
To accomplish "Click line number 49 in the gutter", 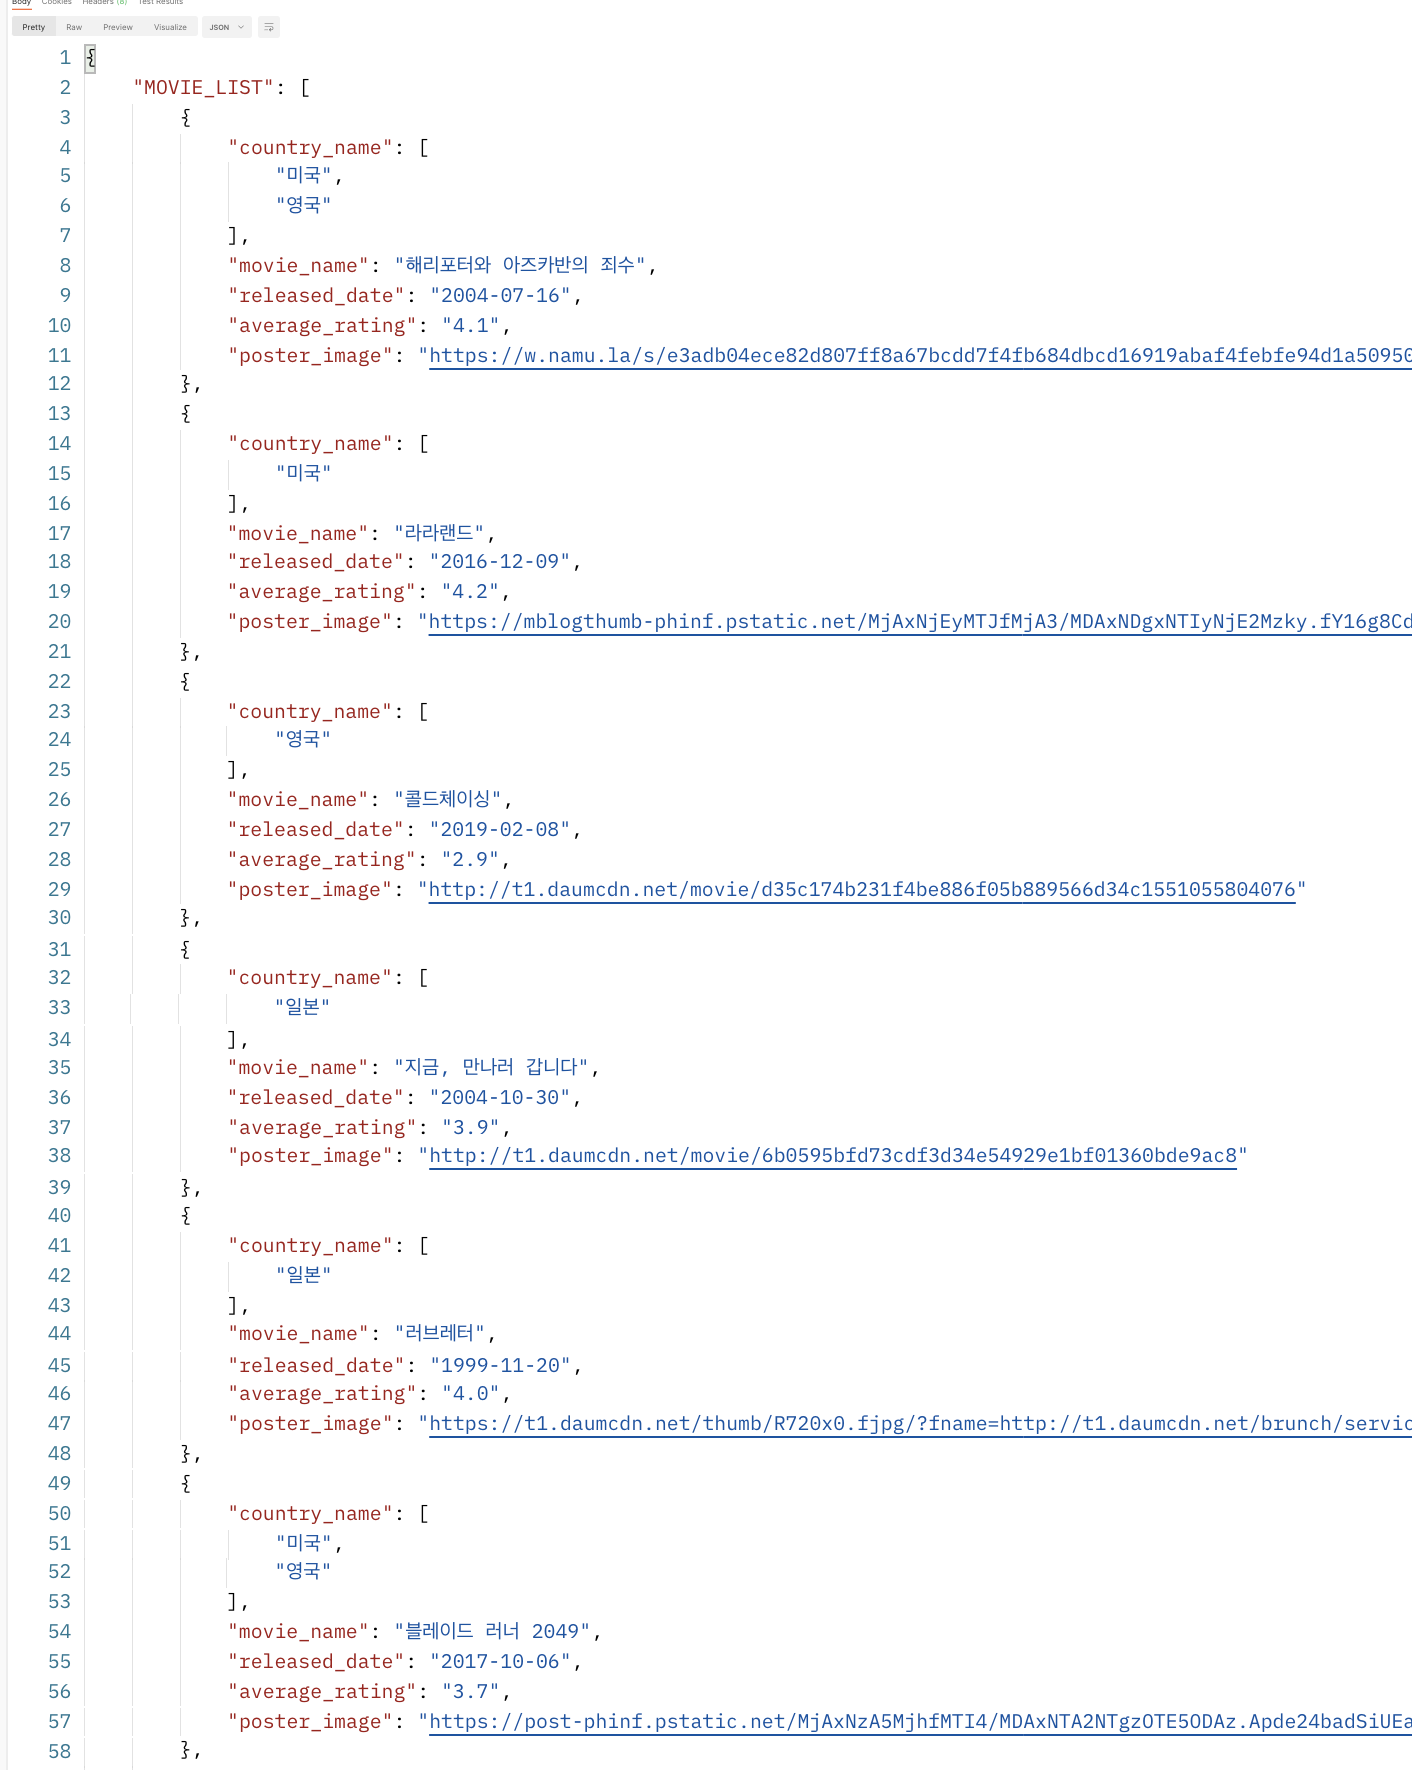I will (60, 1484).
